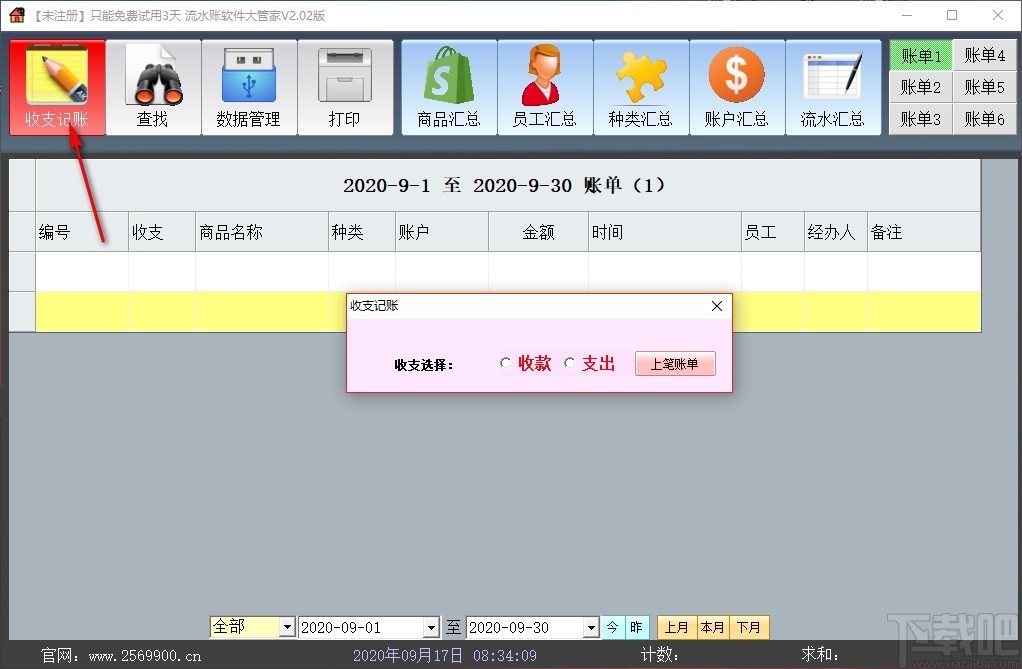Open 流水汇总 ledger summary icon

tap(833, 85)
